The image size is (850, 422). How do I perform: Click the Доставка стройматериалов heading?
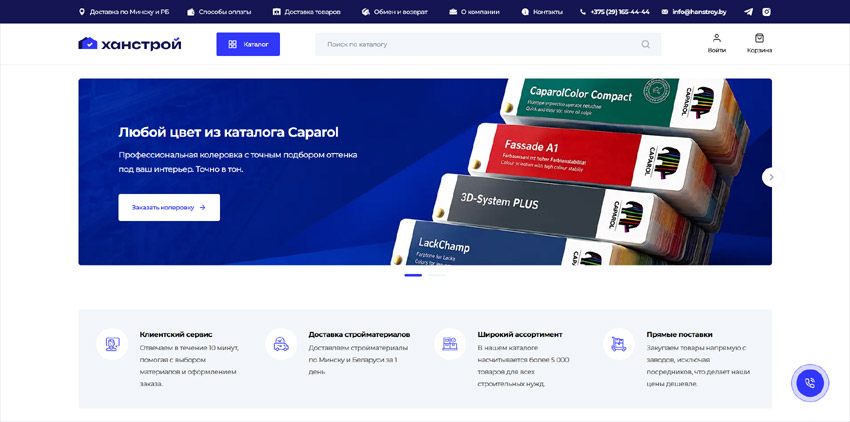(359, 335)
